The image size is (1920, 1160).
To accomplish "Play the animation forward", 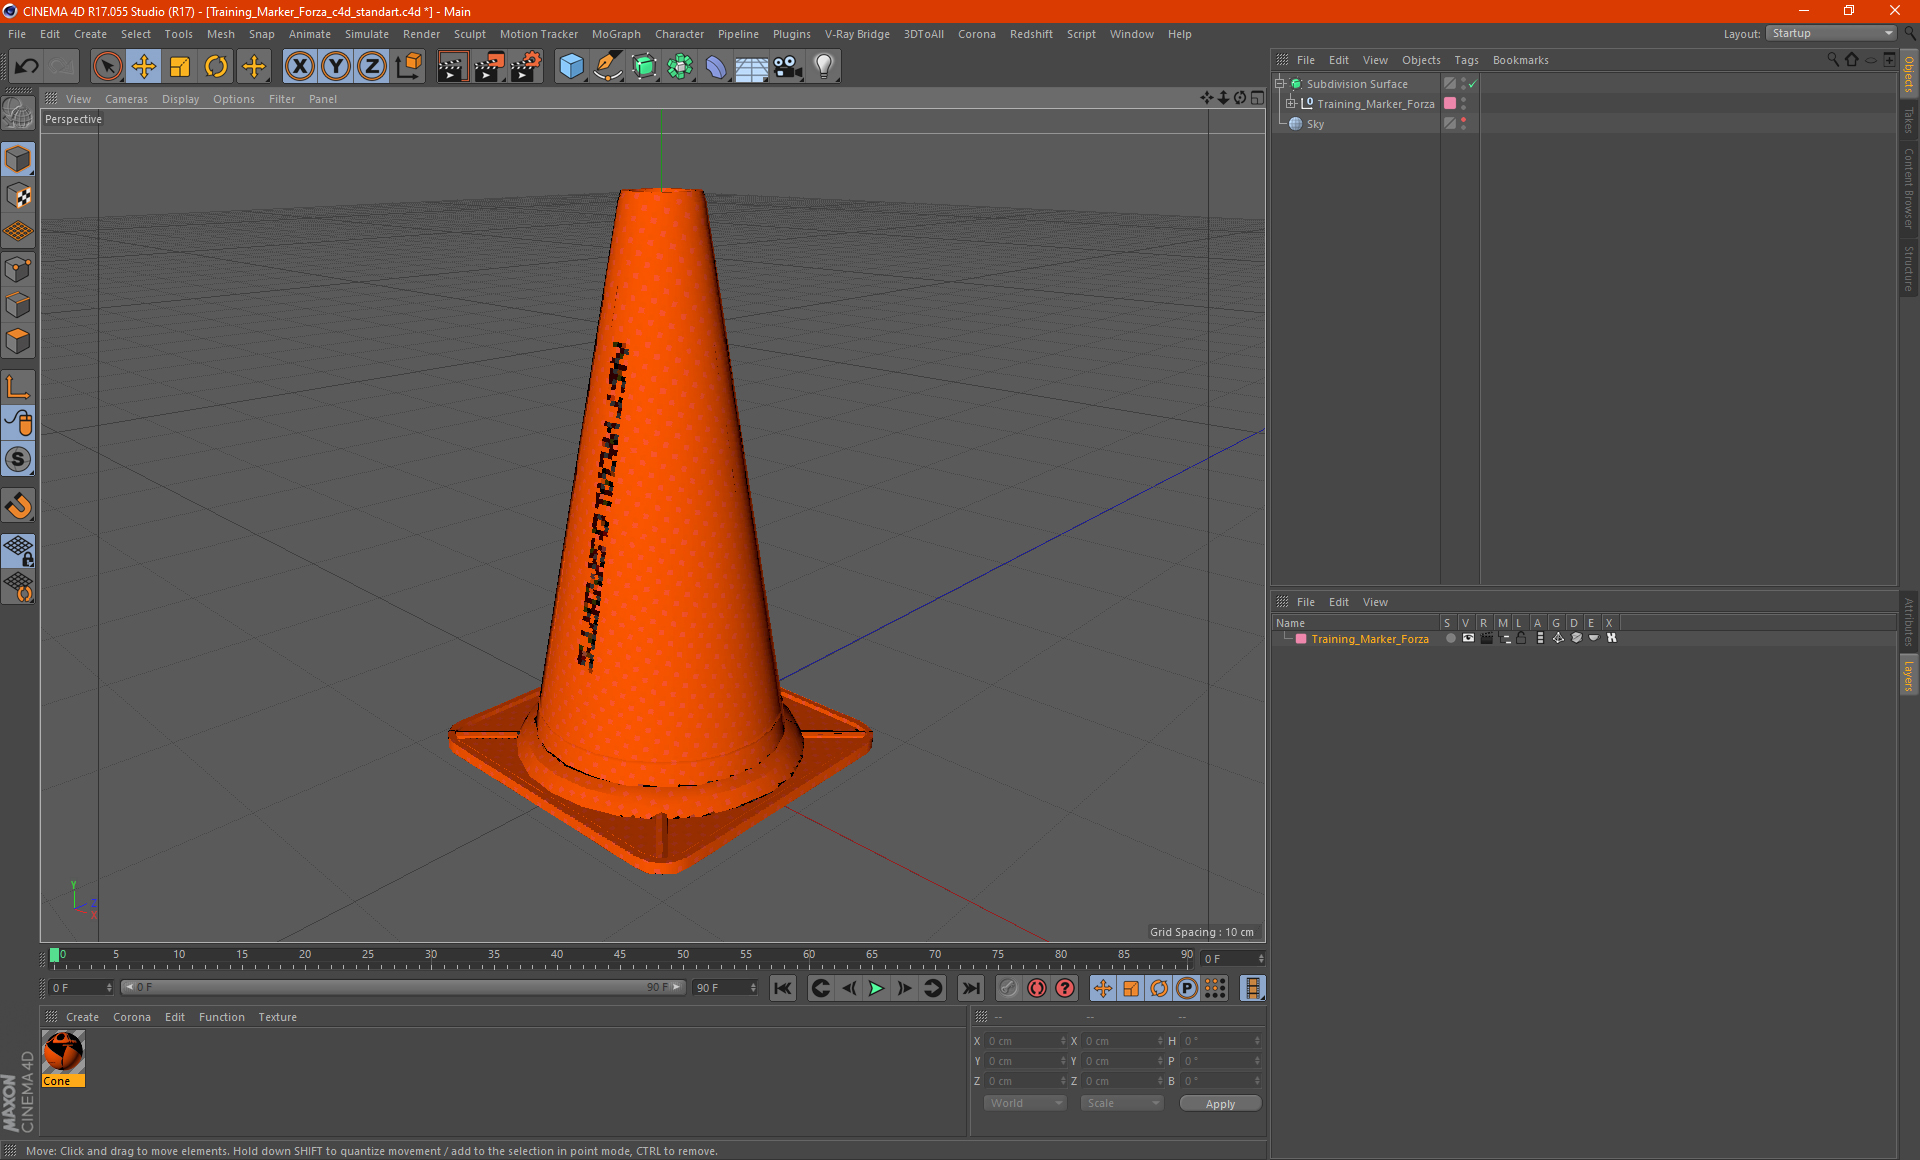I will coord(876,988).
